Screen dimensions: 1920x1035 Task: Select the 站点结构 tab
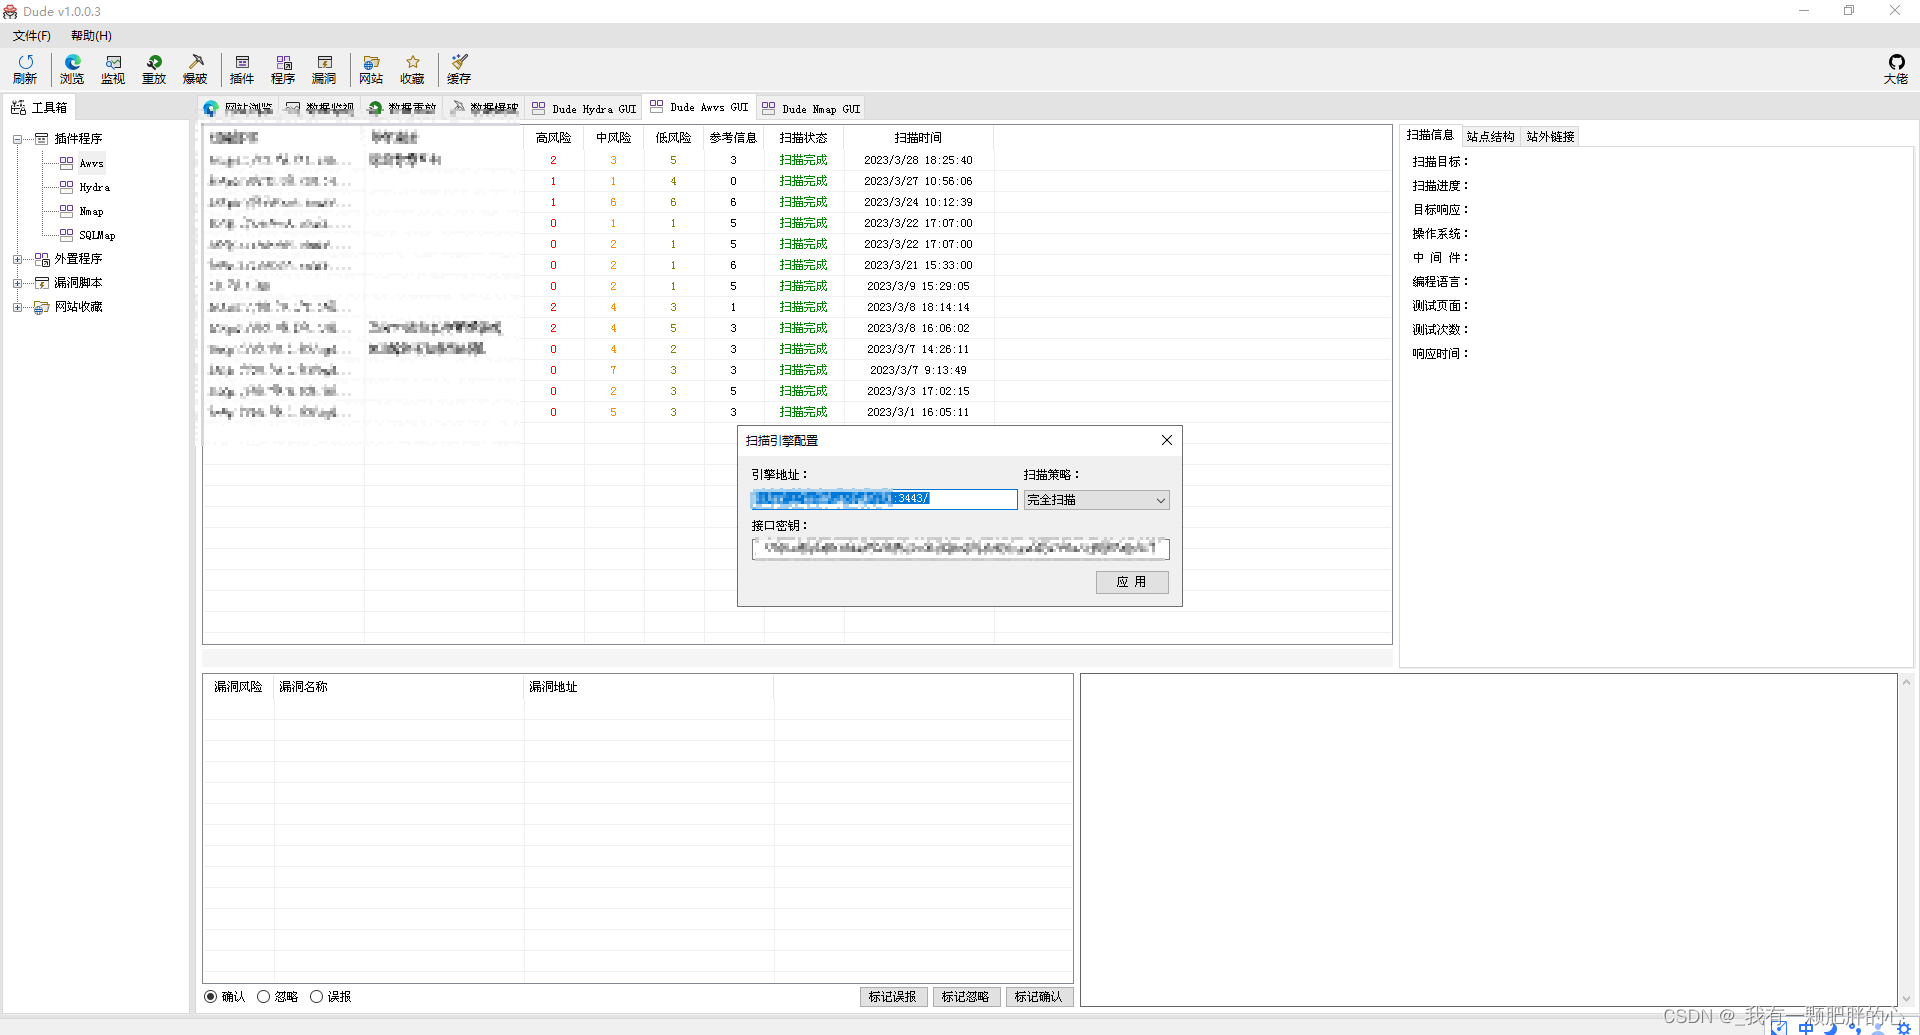point(1490,137)
